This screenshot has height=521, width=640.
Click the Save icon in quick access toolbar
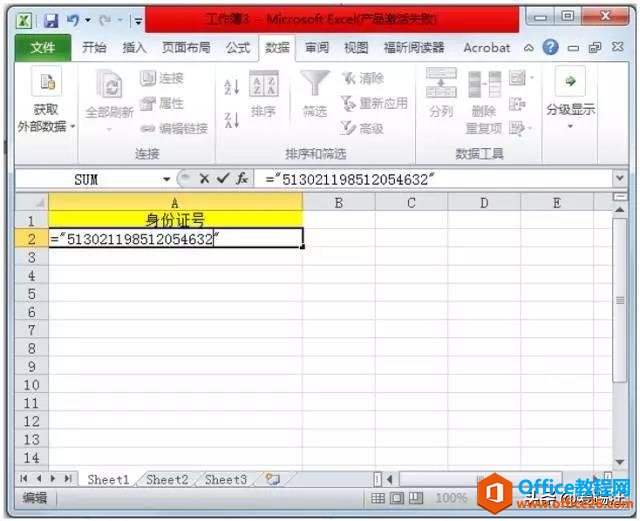(51, 20)
